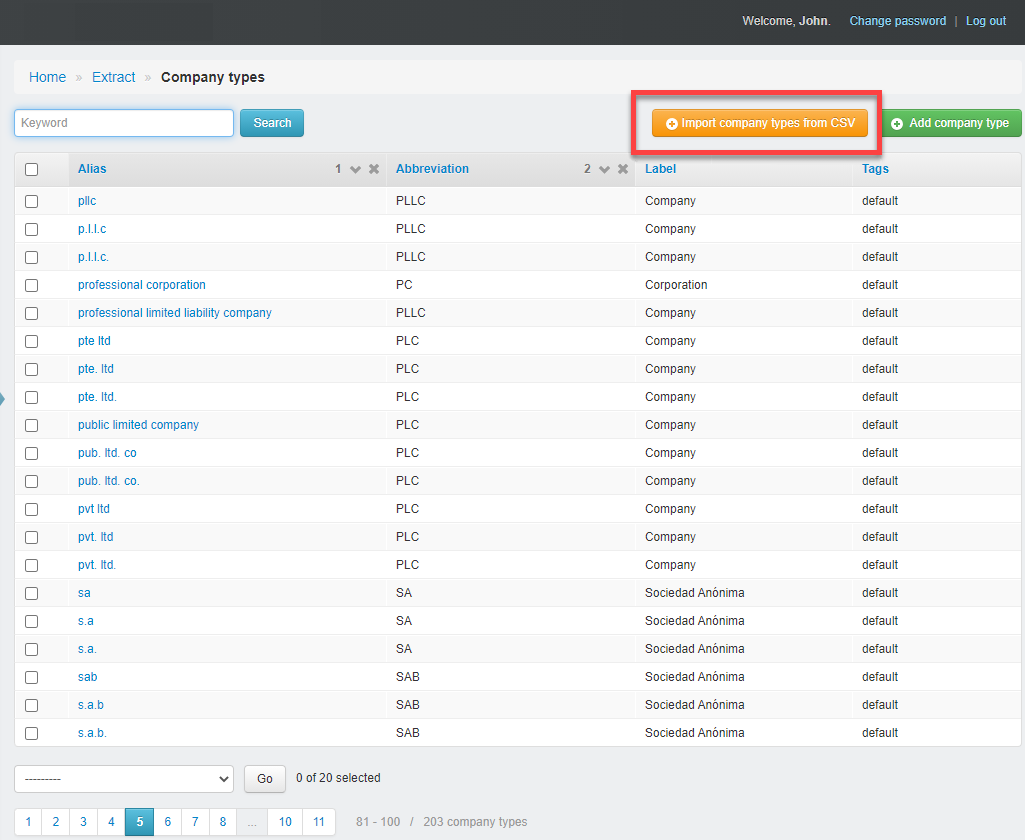1025x840 pixels.
Task: Expand the collapsed side panel arrow
Action: (3, 398)
